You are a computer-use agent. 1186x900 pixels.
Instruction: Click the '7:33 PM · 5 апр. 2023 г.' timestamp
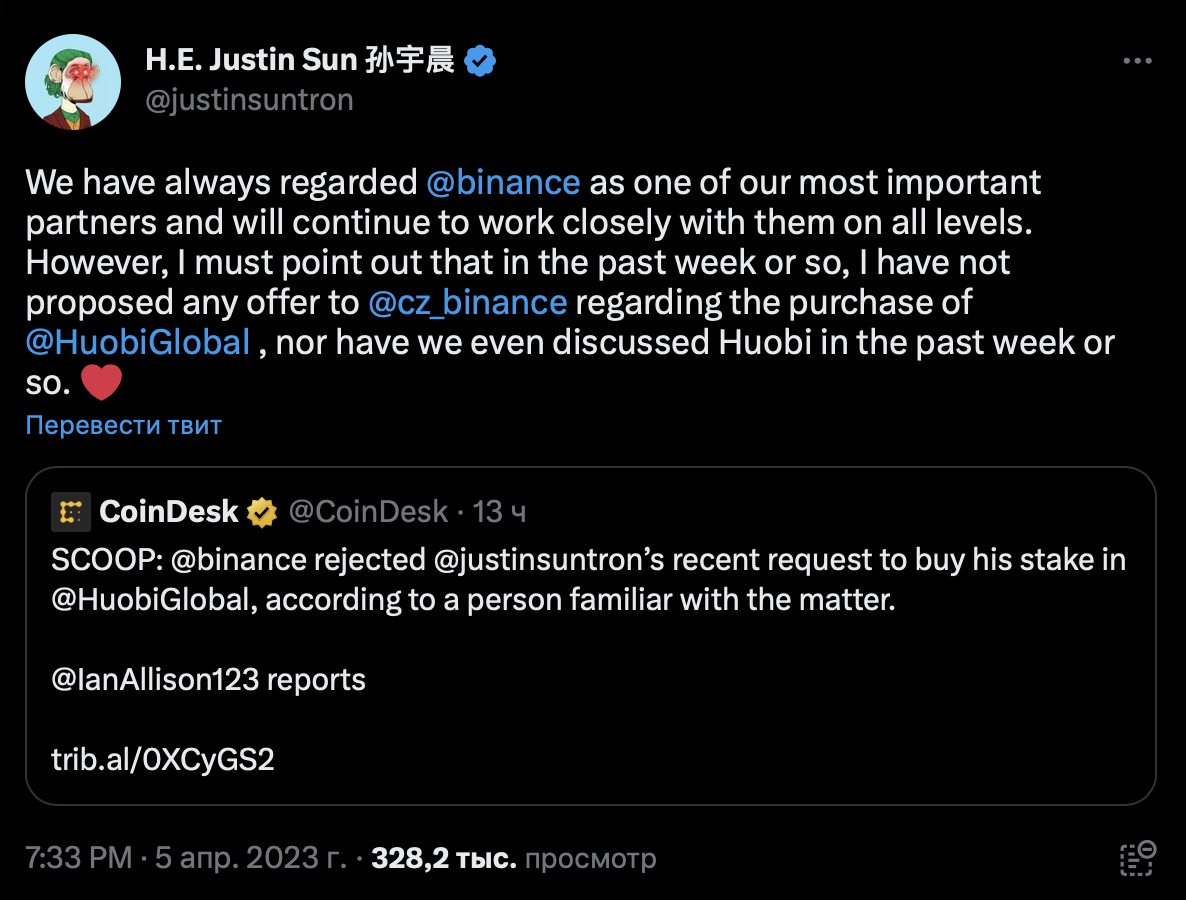coord(186,858)
